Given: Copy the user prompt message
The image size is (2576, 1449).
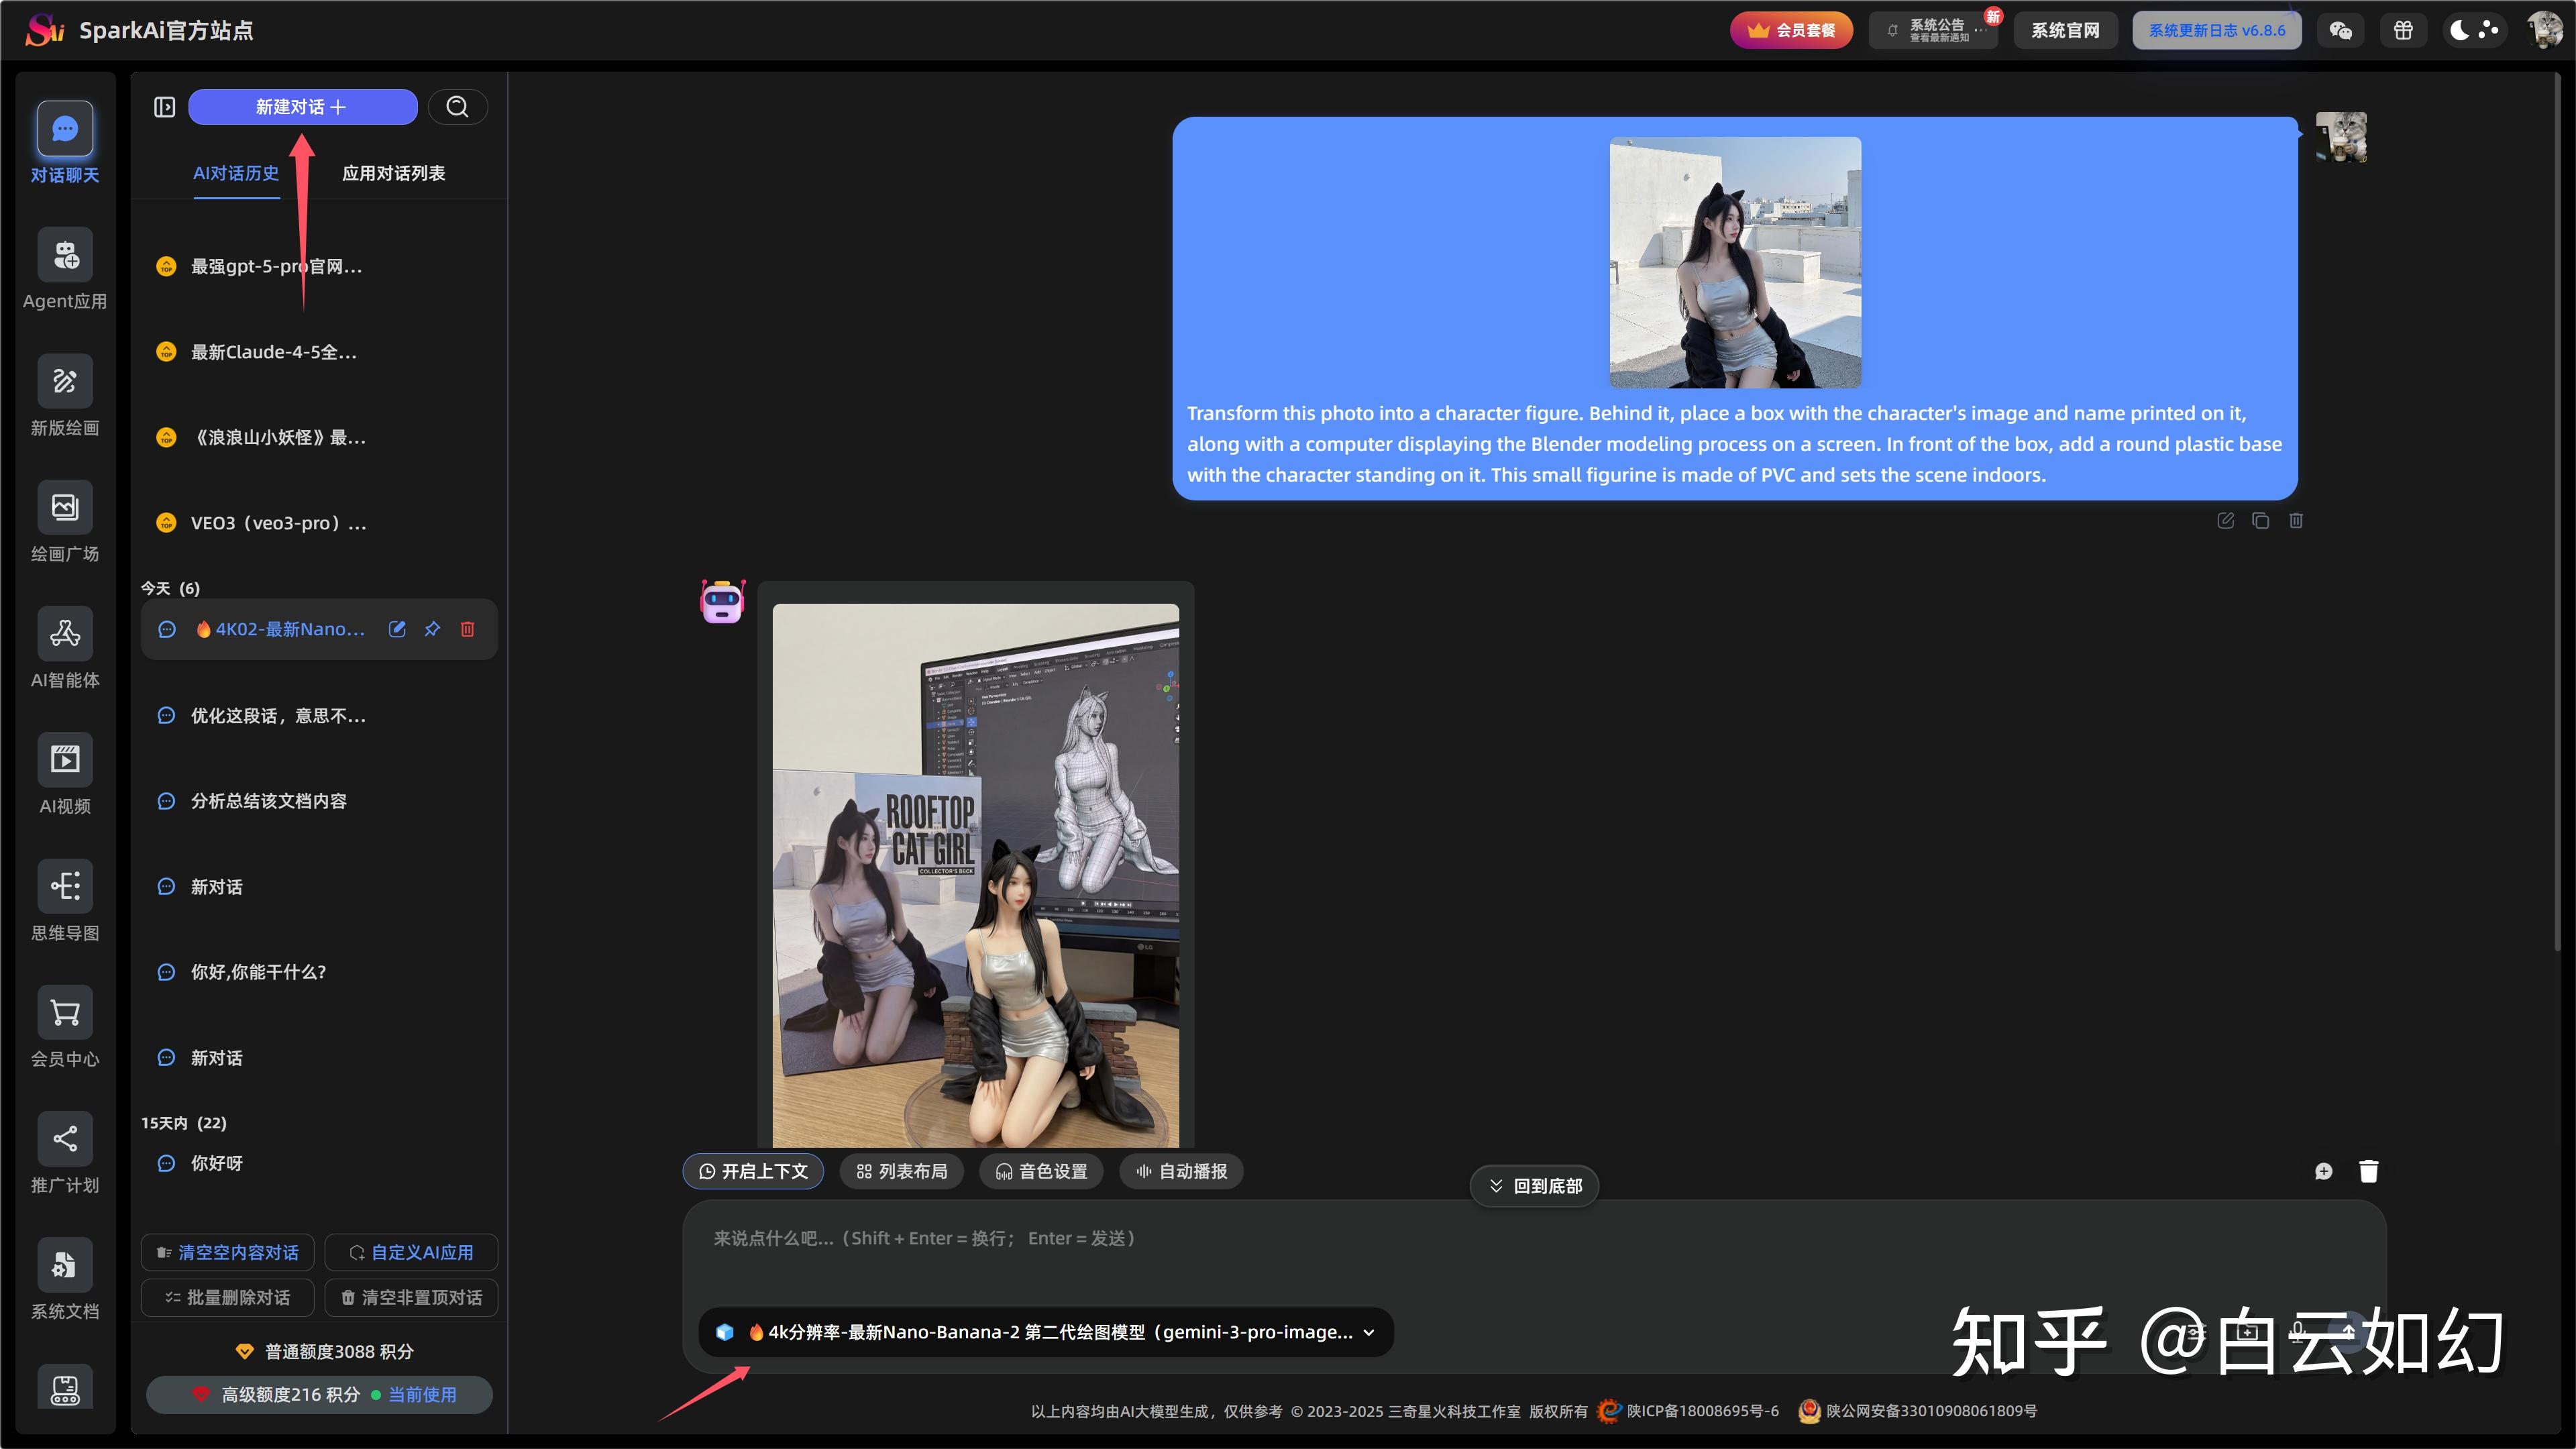Looking at the screenshot, I should pos(2260,521).
